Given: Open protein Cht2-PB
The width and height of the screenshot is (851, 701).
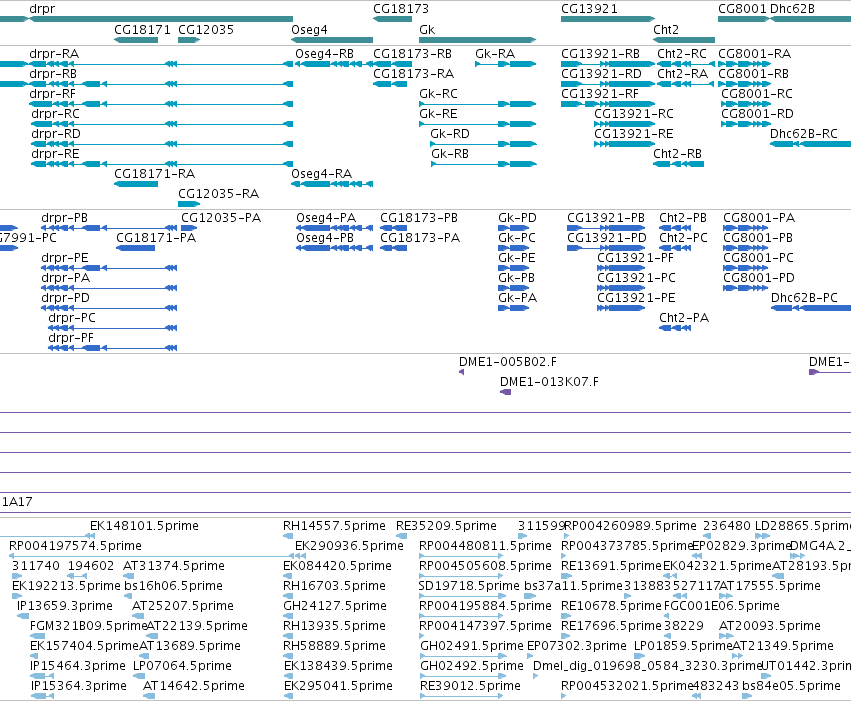Looking at the screenshot, I should coord(675,228).
